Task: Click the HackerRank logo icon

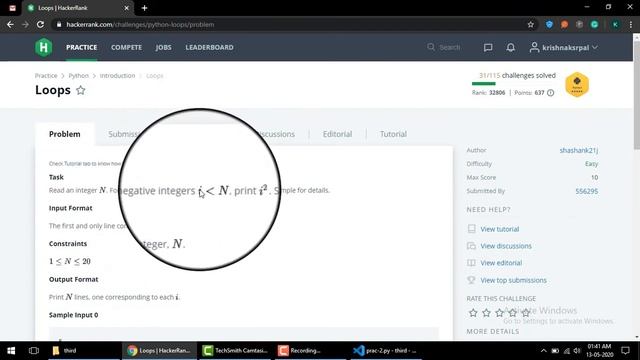Action: coord(44,47)
